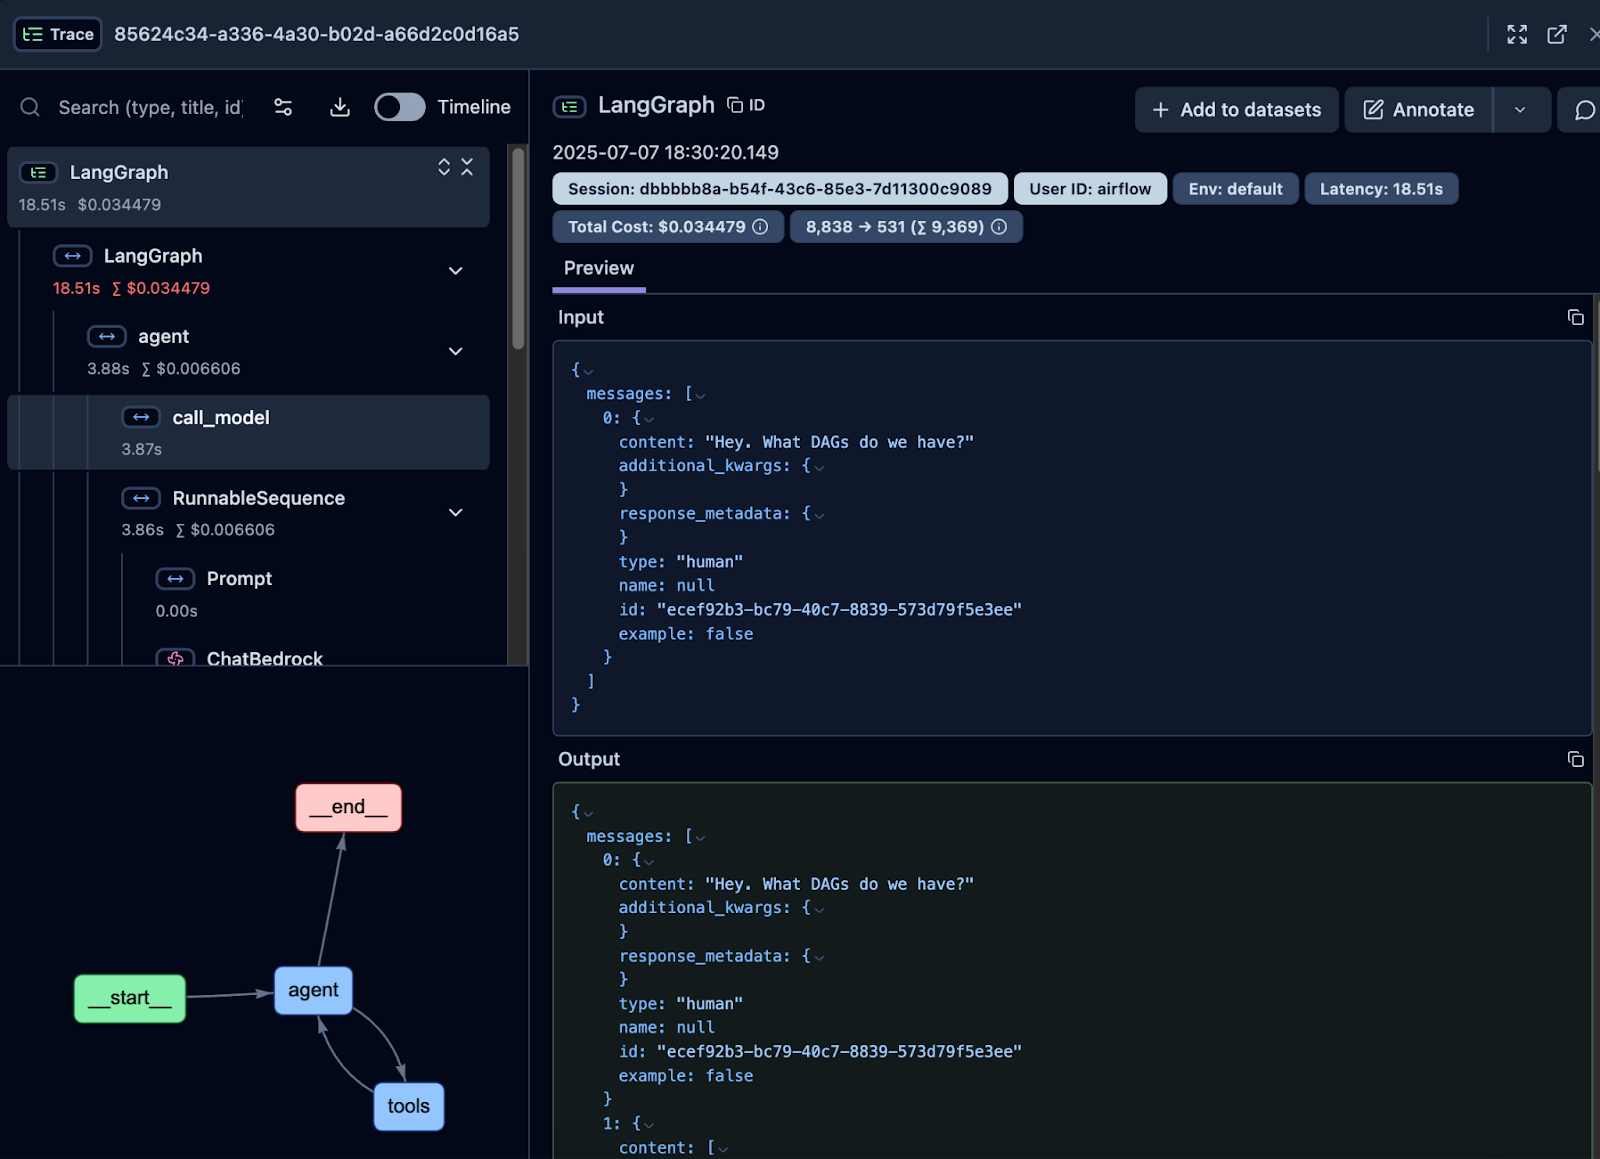Screen dimensions: 1600x1159
Task: Select the call_model tree row
Action: point(248,432)
